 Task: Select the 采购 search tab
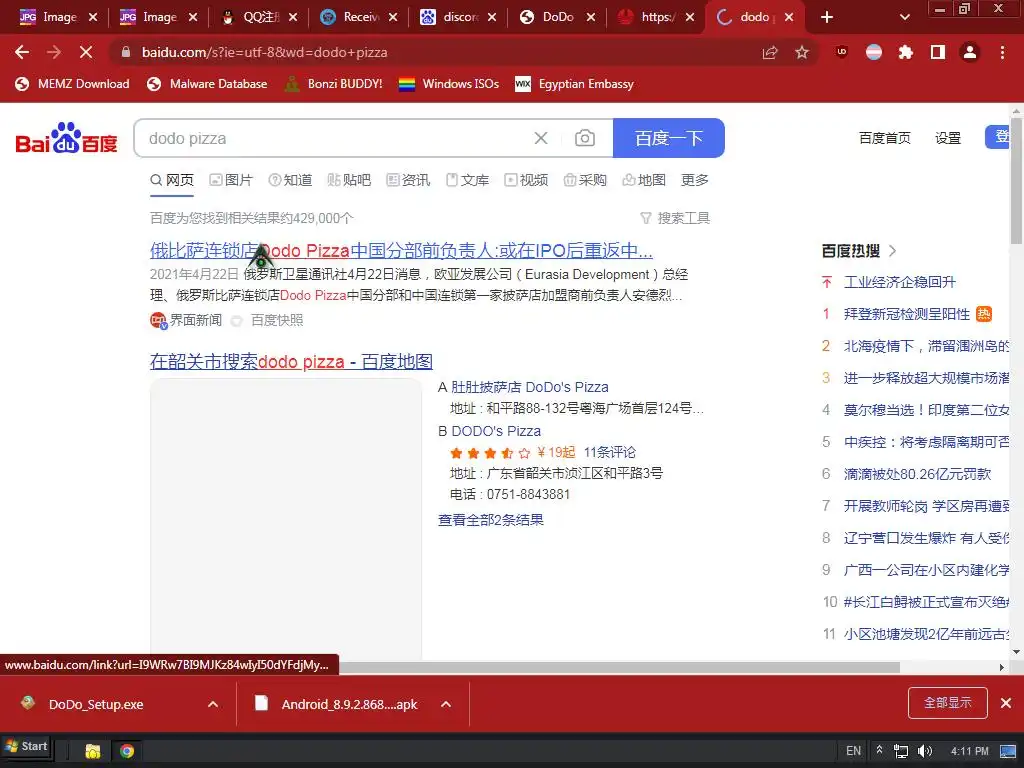(x=585, y=180)
